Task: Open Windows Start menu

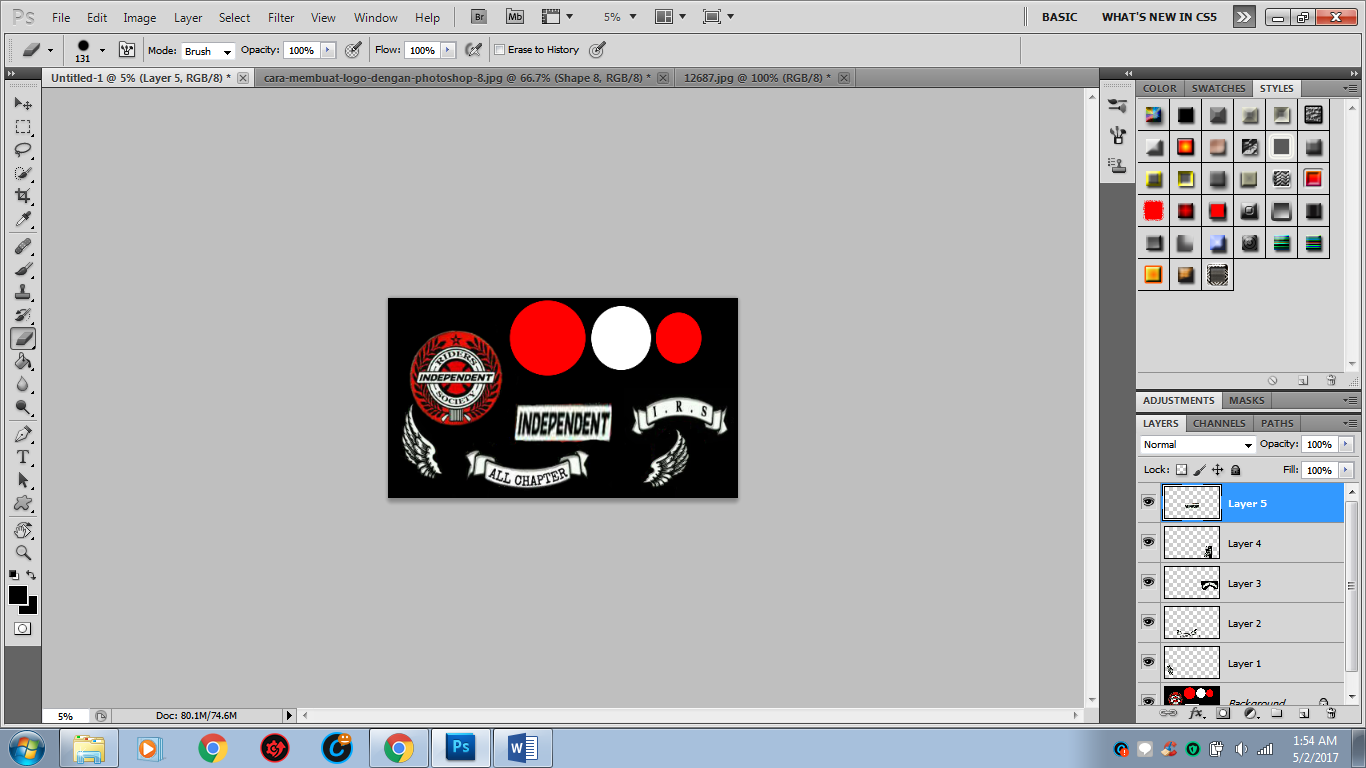Action: [26, 747]
